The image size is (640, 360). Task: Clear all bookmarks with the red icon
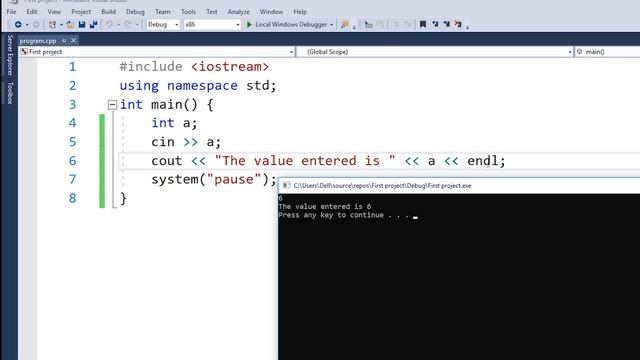click(x=458, y=24)
